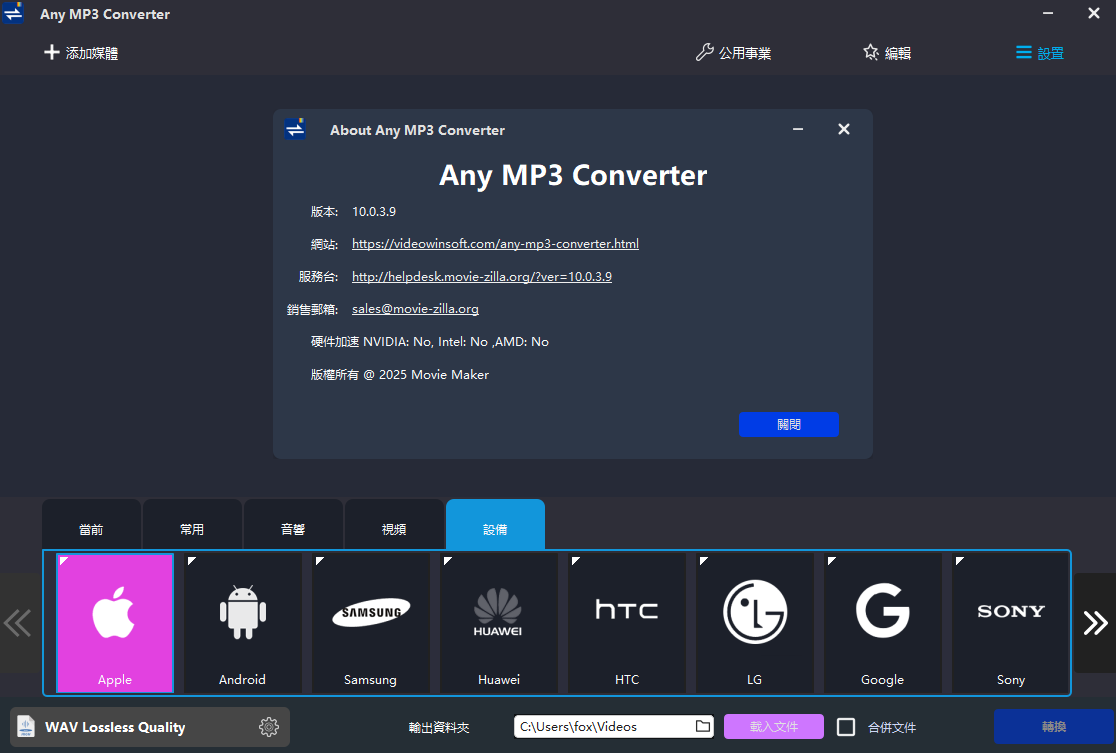
Task: Select the Huawei device preset
Action: tap(499, 622)
